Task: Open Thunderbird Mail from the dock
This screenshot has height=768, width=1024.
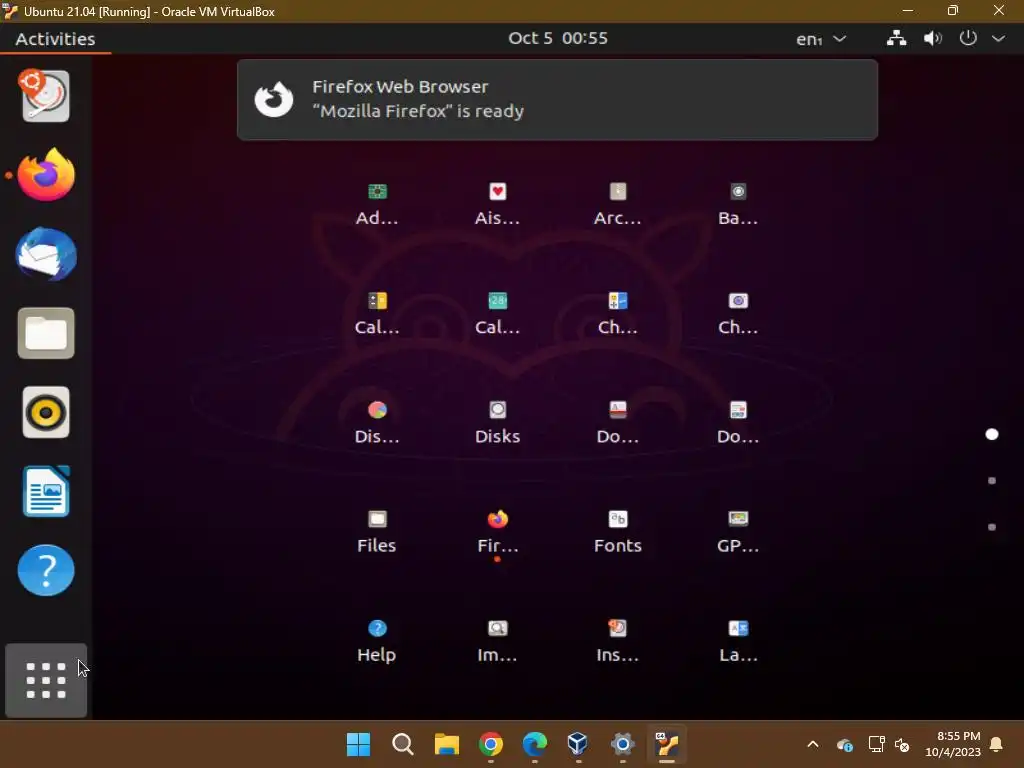Action: point(46,254)
